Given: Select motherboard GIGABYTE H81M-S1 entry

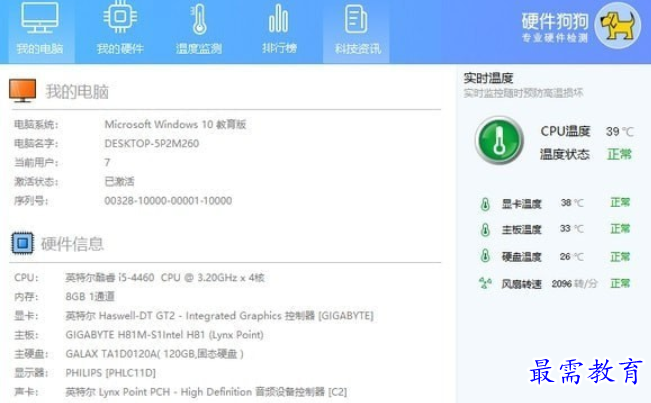Looking at the screenshot, I should (x=164, y=335).
